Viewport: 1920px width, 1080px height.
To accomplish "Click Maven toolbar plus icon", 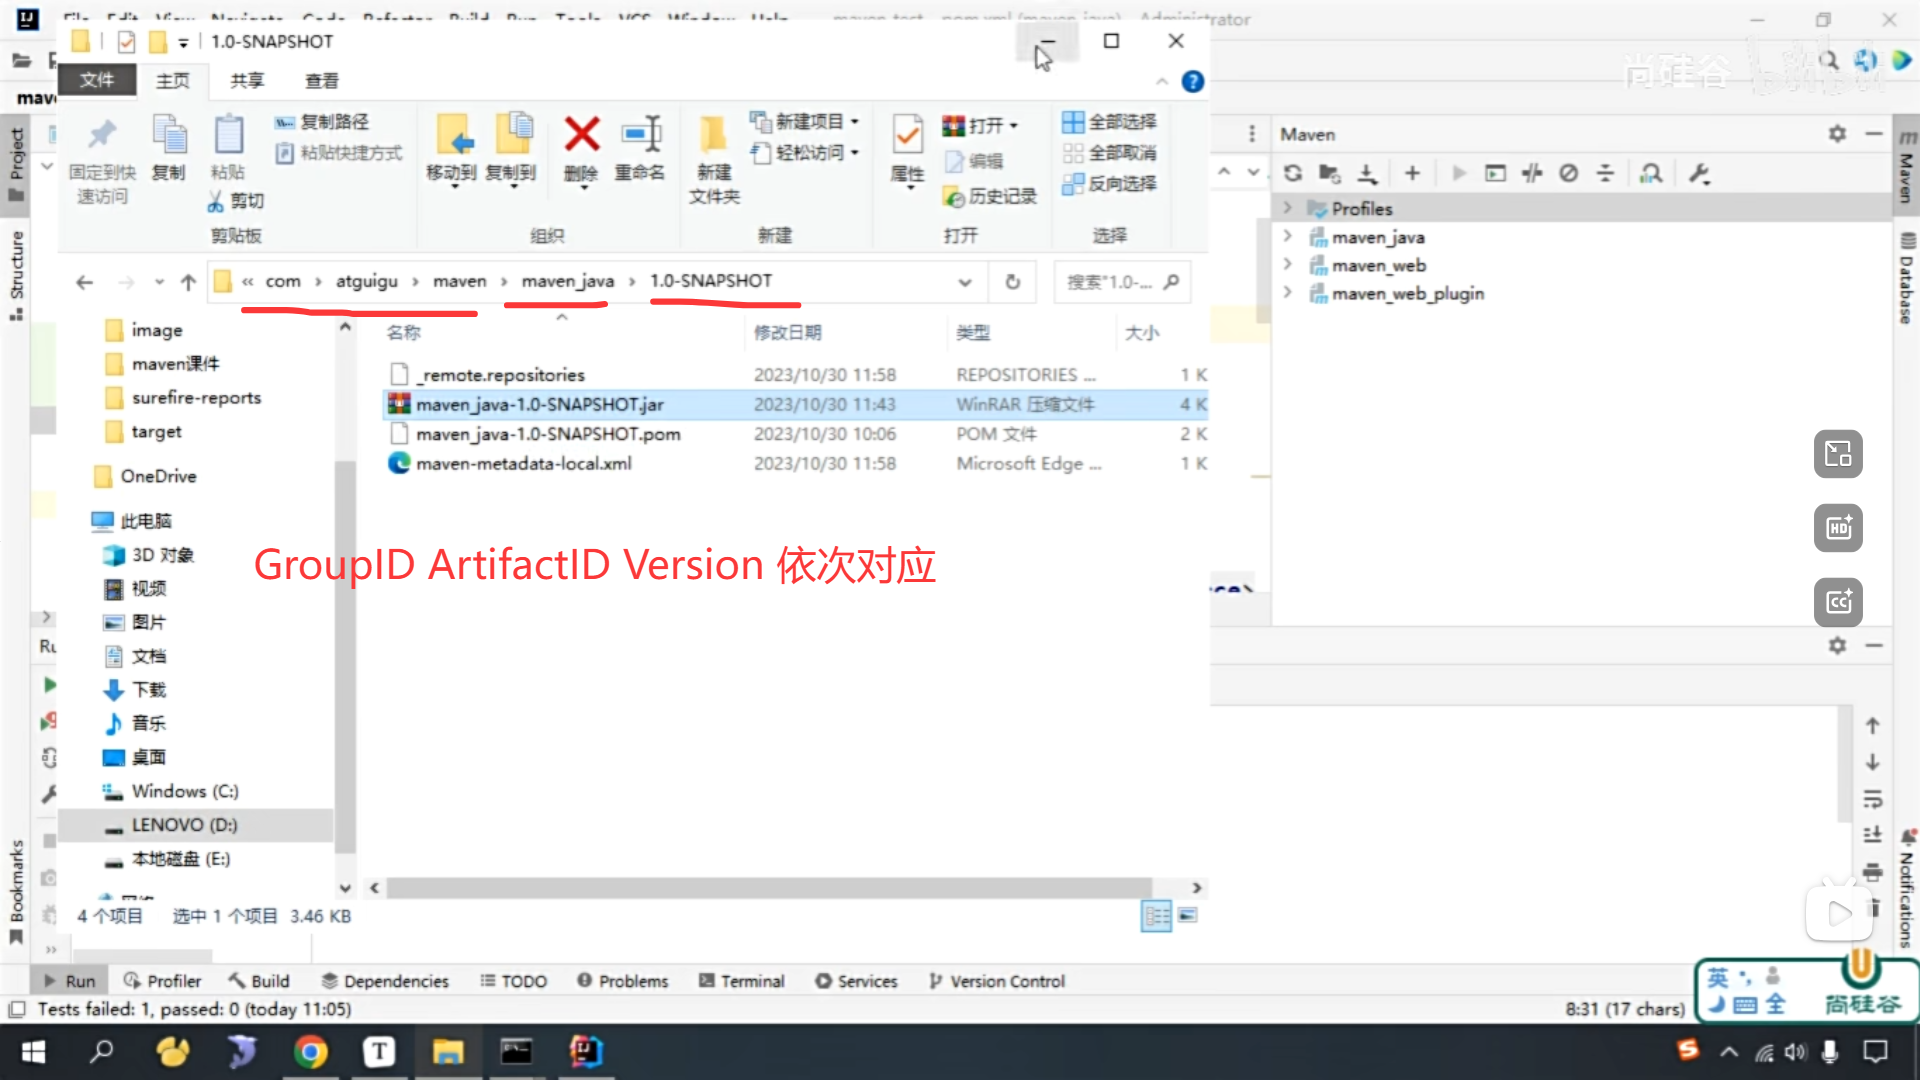I will click(x=1412, y=173).
